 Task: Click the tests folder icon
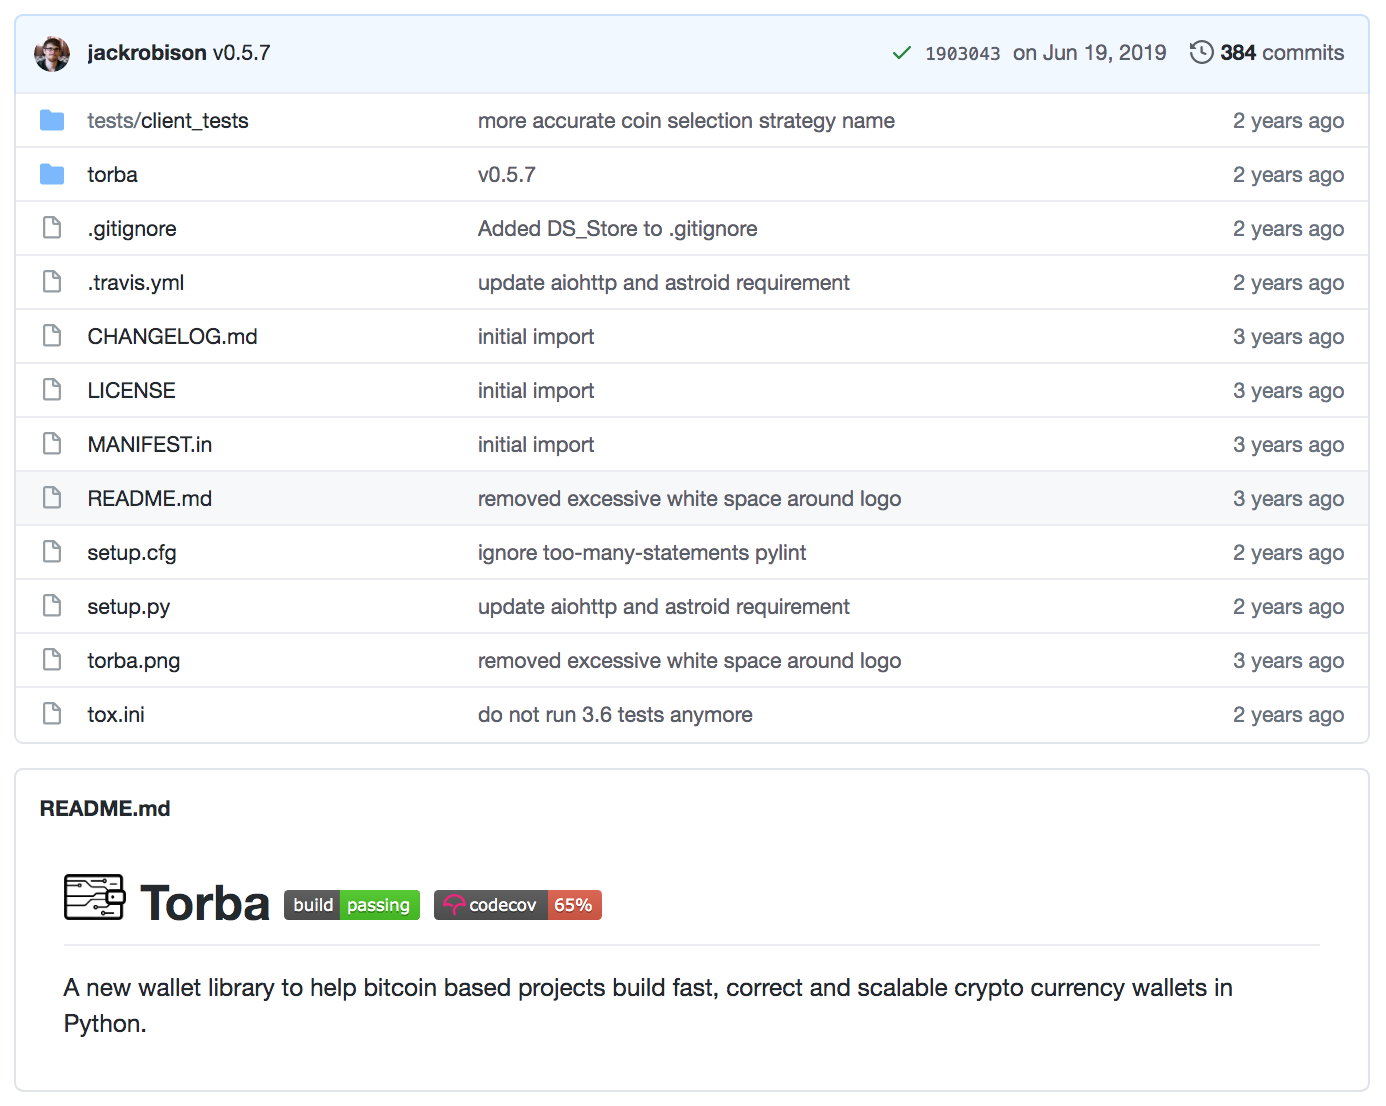[x=52, y=121]
